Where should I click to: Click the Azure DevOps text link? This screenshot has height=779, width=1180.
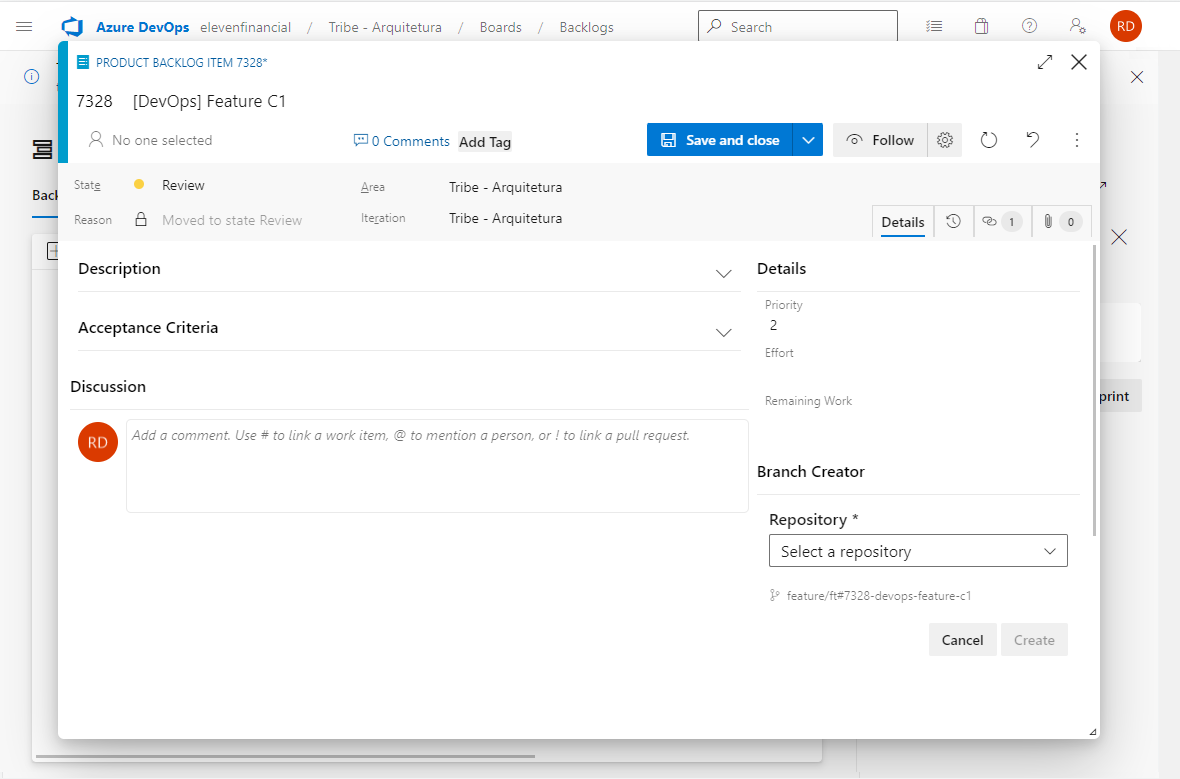142,27
